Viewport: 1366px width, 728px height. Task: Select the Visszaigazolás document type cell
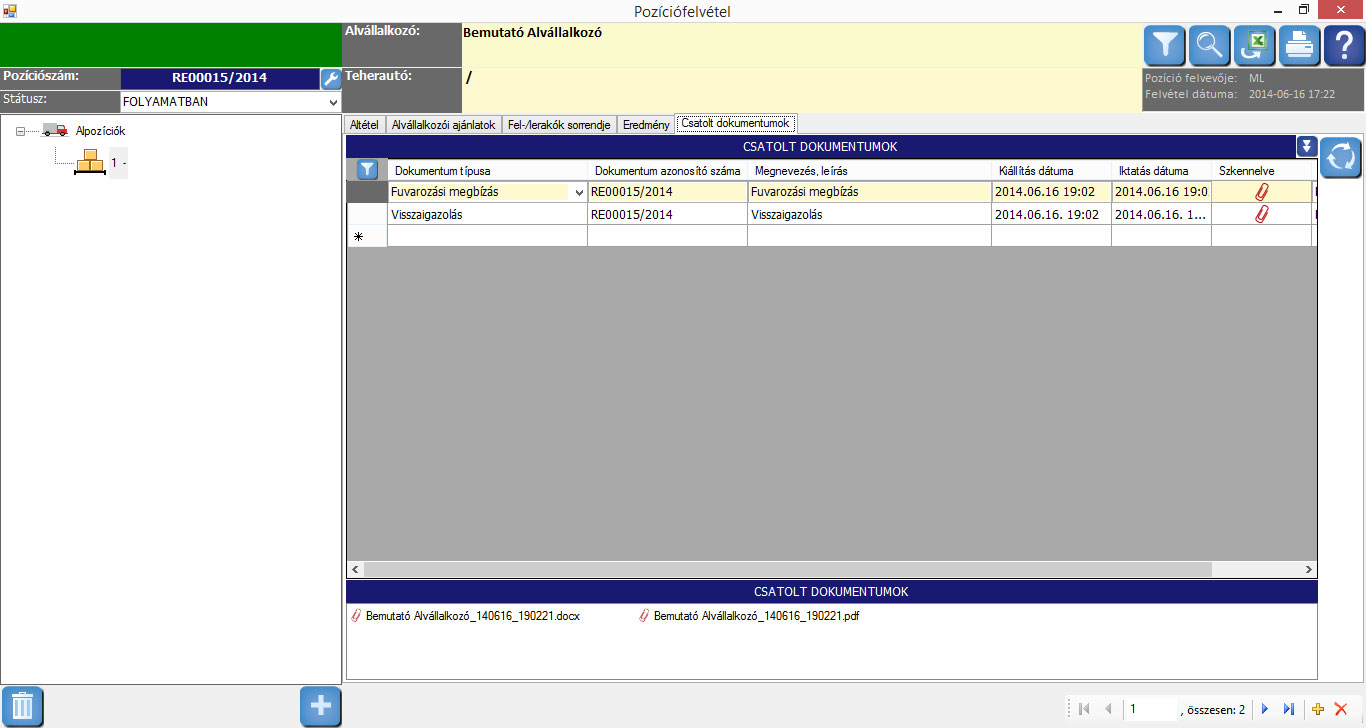click(487, 214)
